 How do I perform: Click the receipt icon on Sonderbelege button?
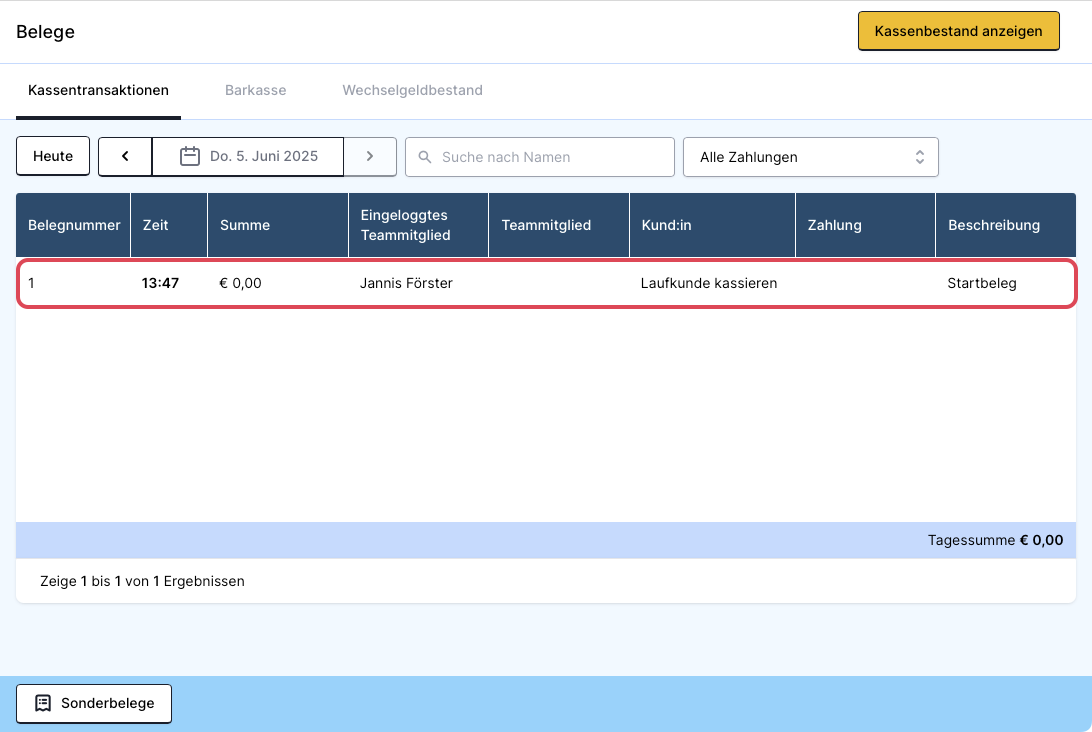[x=43, y=703]
